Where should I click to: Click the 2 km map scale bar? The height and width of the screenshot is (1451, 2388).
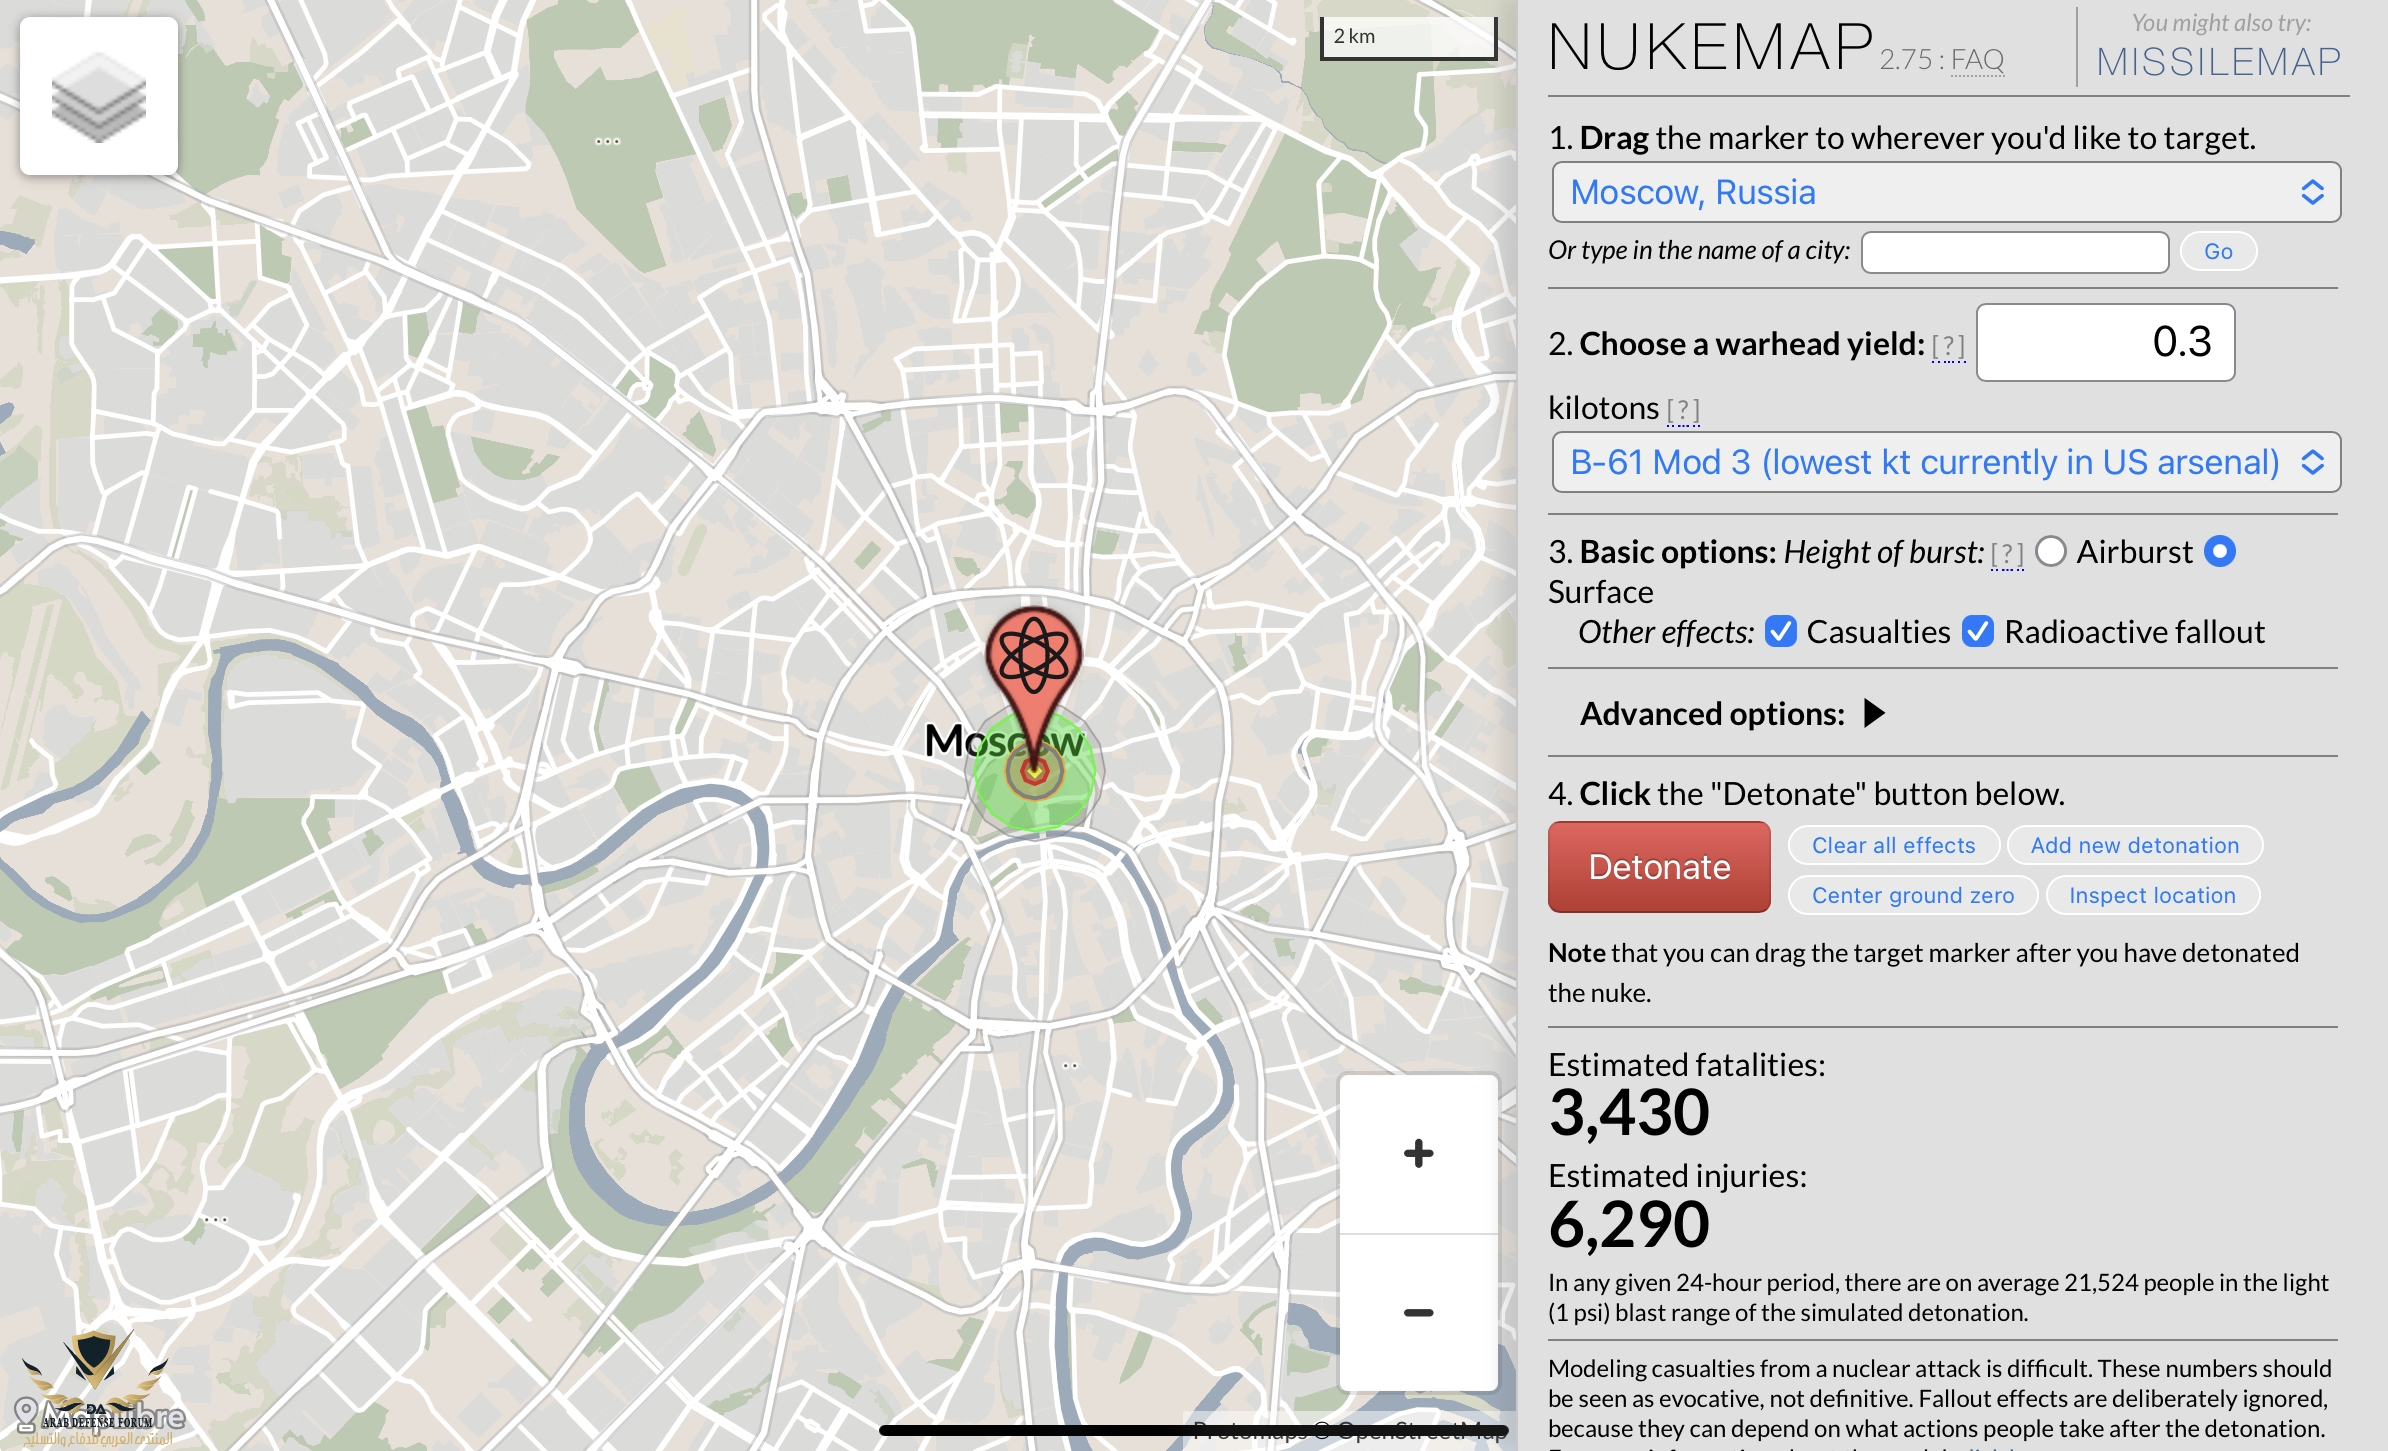1408,38
